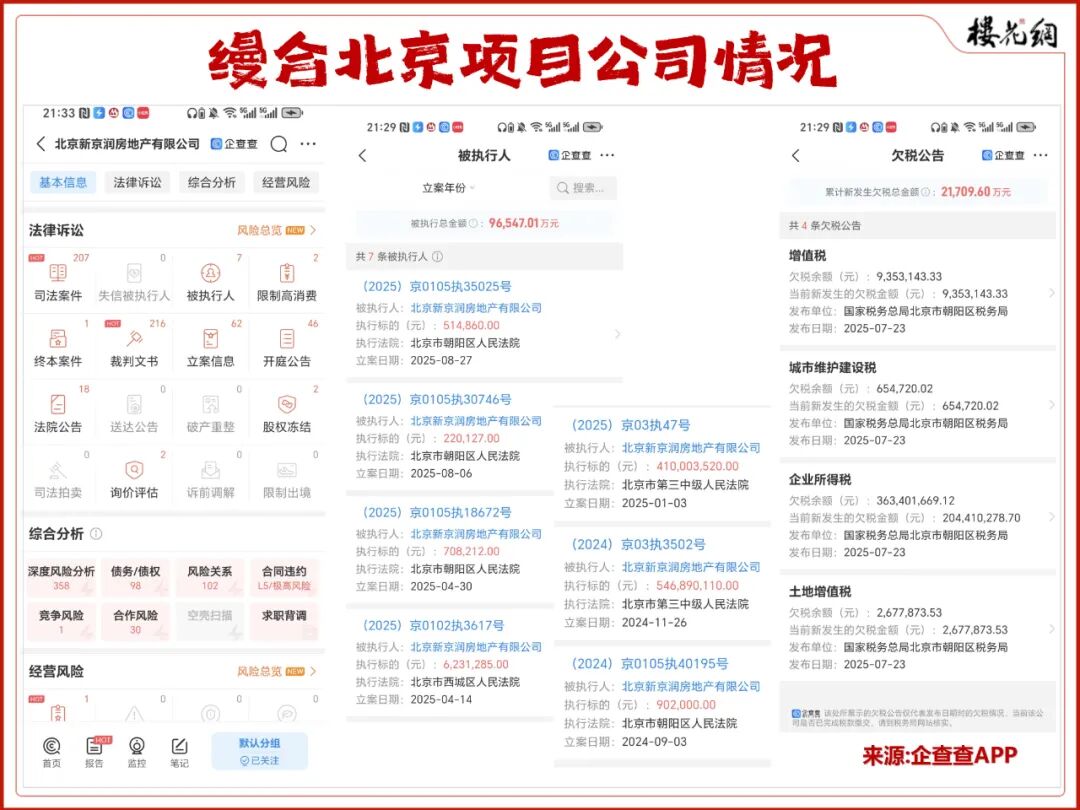Switch to the 基本信息 tab

pos(63,183)
